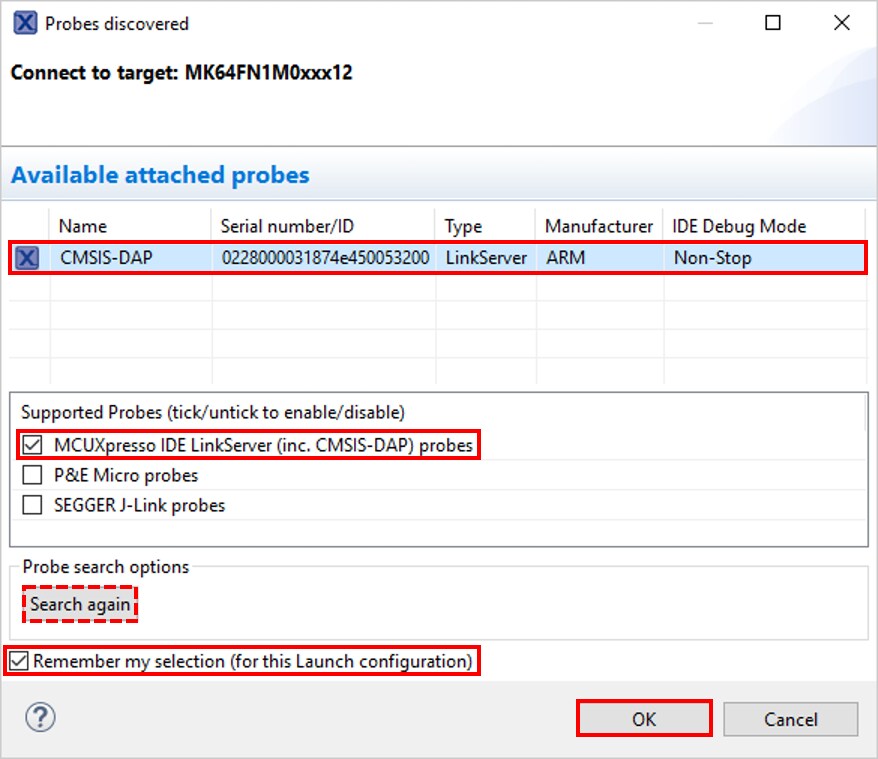Enable P&E Micro probes checkbox
878x759 pixels.
tap(33, 475)
